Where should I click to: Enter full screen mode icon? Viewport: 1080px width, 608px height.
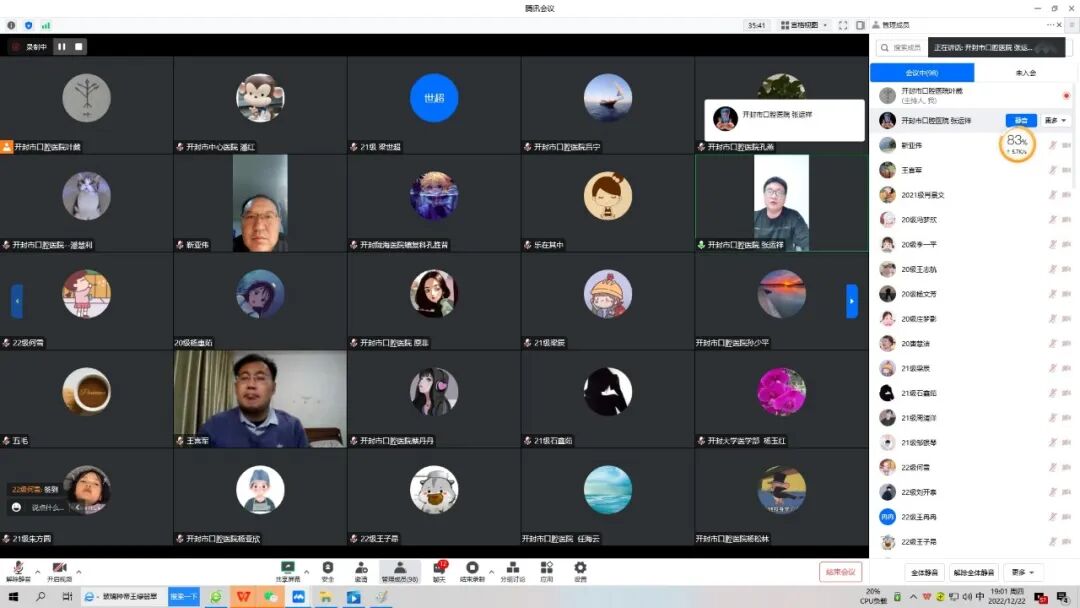pos(843,25)
